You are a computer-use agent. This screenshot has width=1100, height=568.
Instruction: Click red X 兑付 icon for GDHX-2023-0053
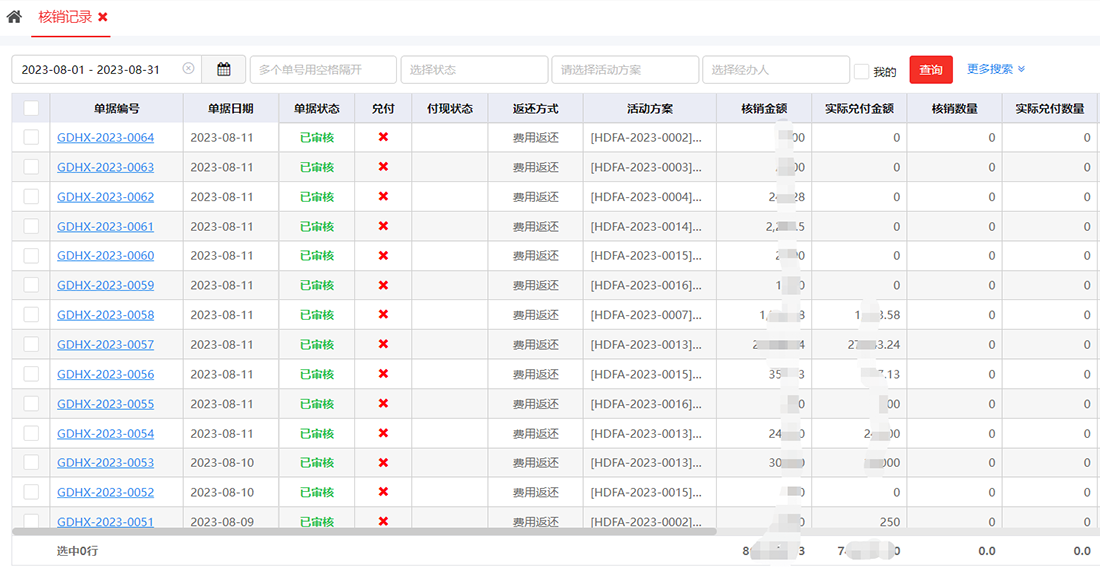383,463
